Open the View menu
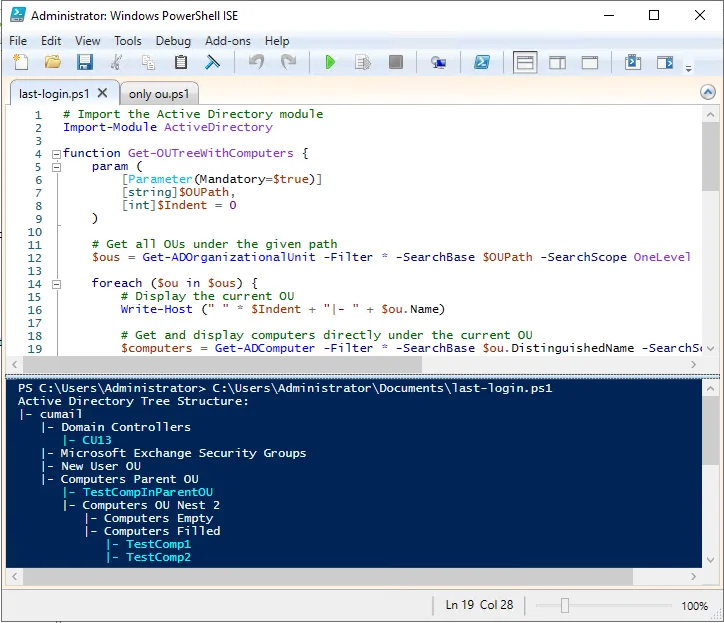Viewport: 724px width, 623px height. [87, 41]
